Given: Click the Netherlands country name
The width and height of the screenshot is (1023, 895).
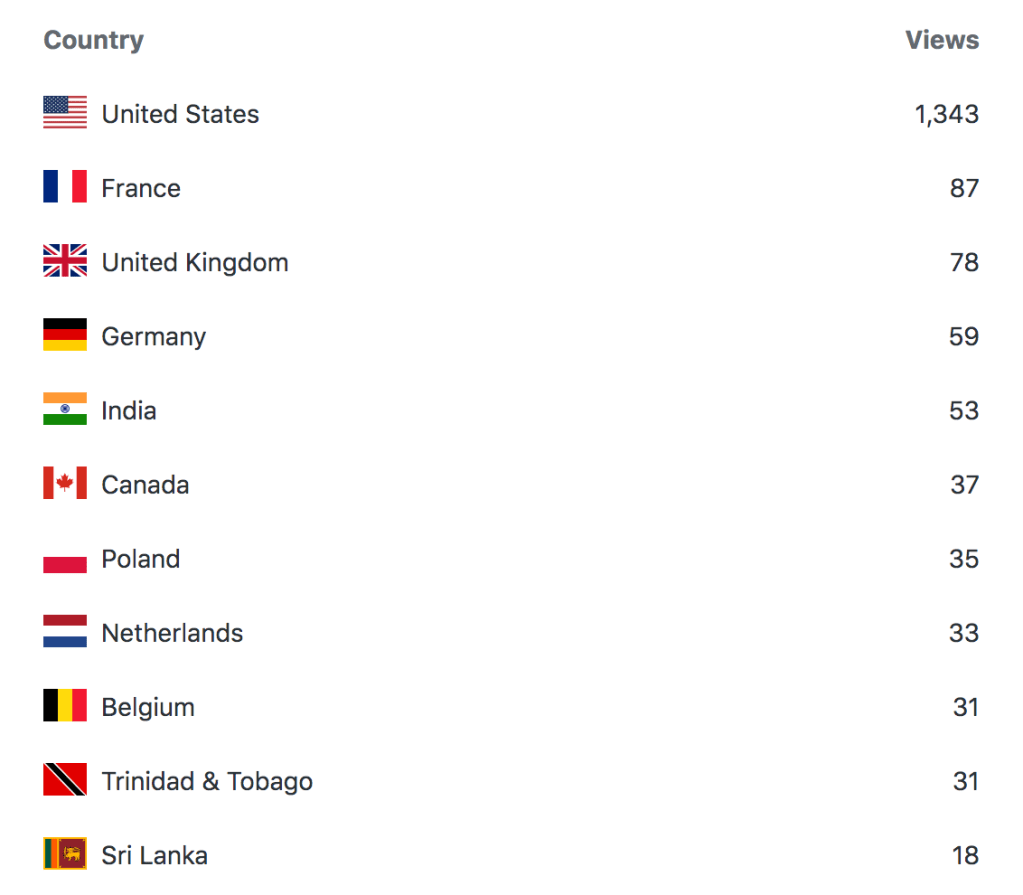Looking at the screenshot, I should click(x=172, y=633).
